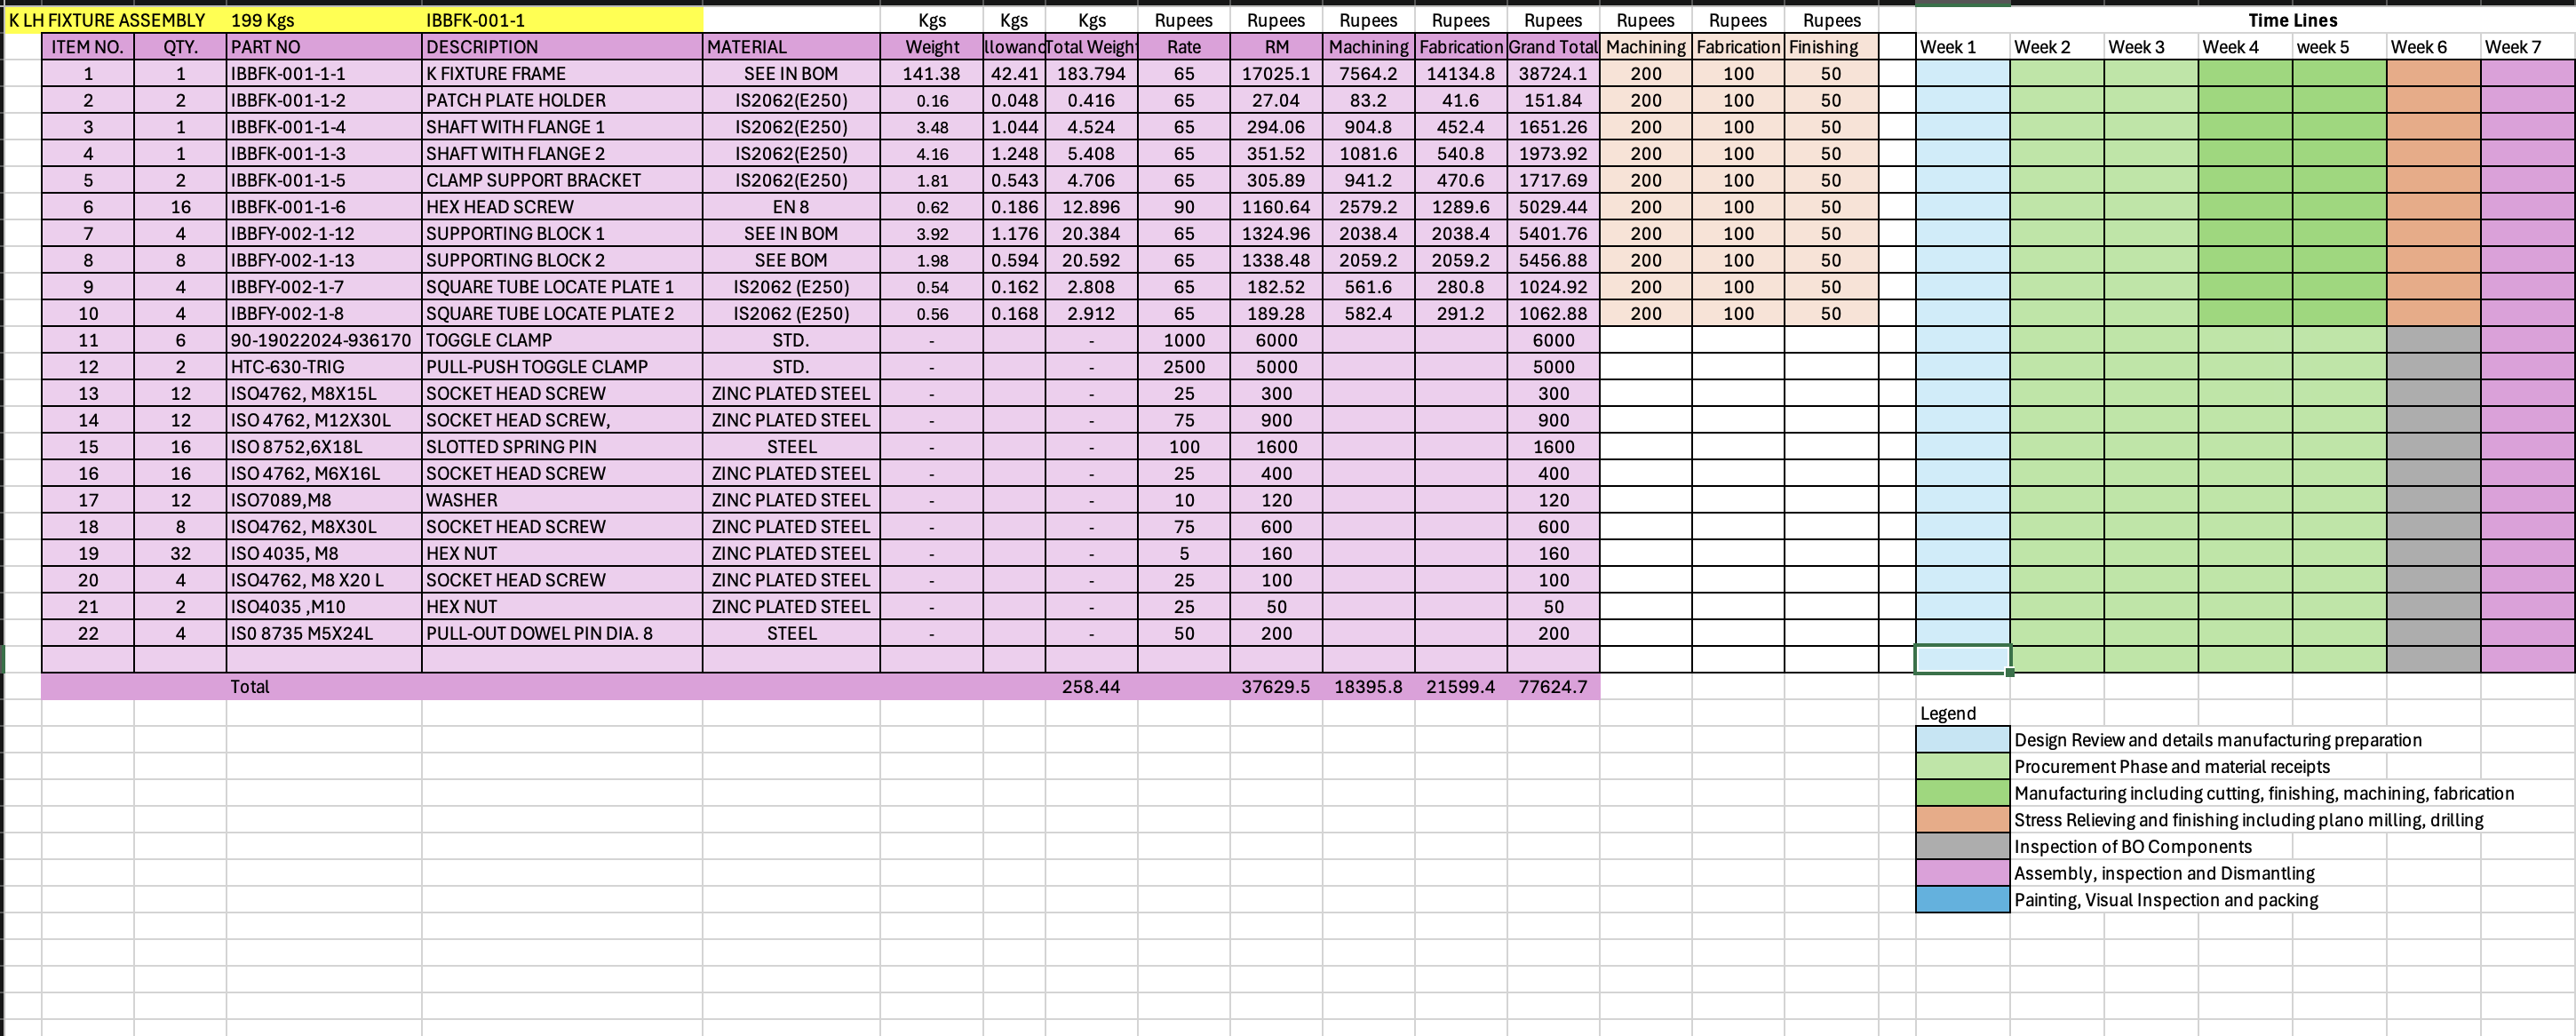Click 'CLAMP SUPPORT BRACKET' description

click(x=562, y=180)
